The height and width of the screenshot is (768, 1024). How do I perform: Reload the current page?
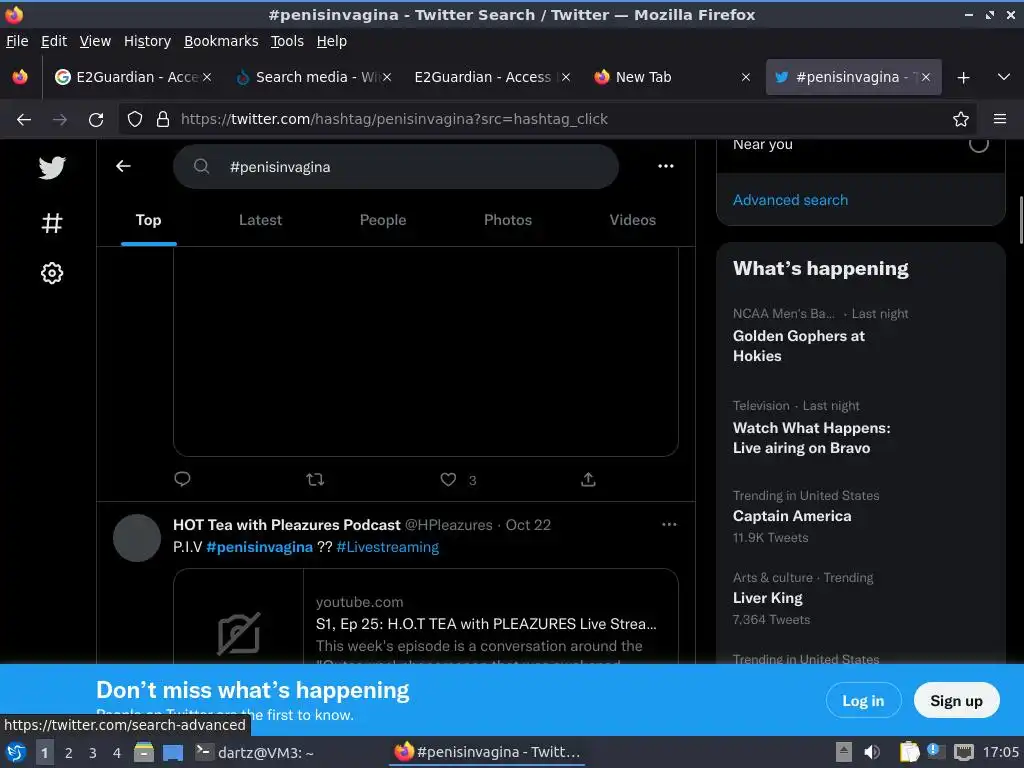pos(96,120)
